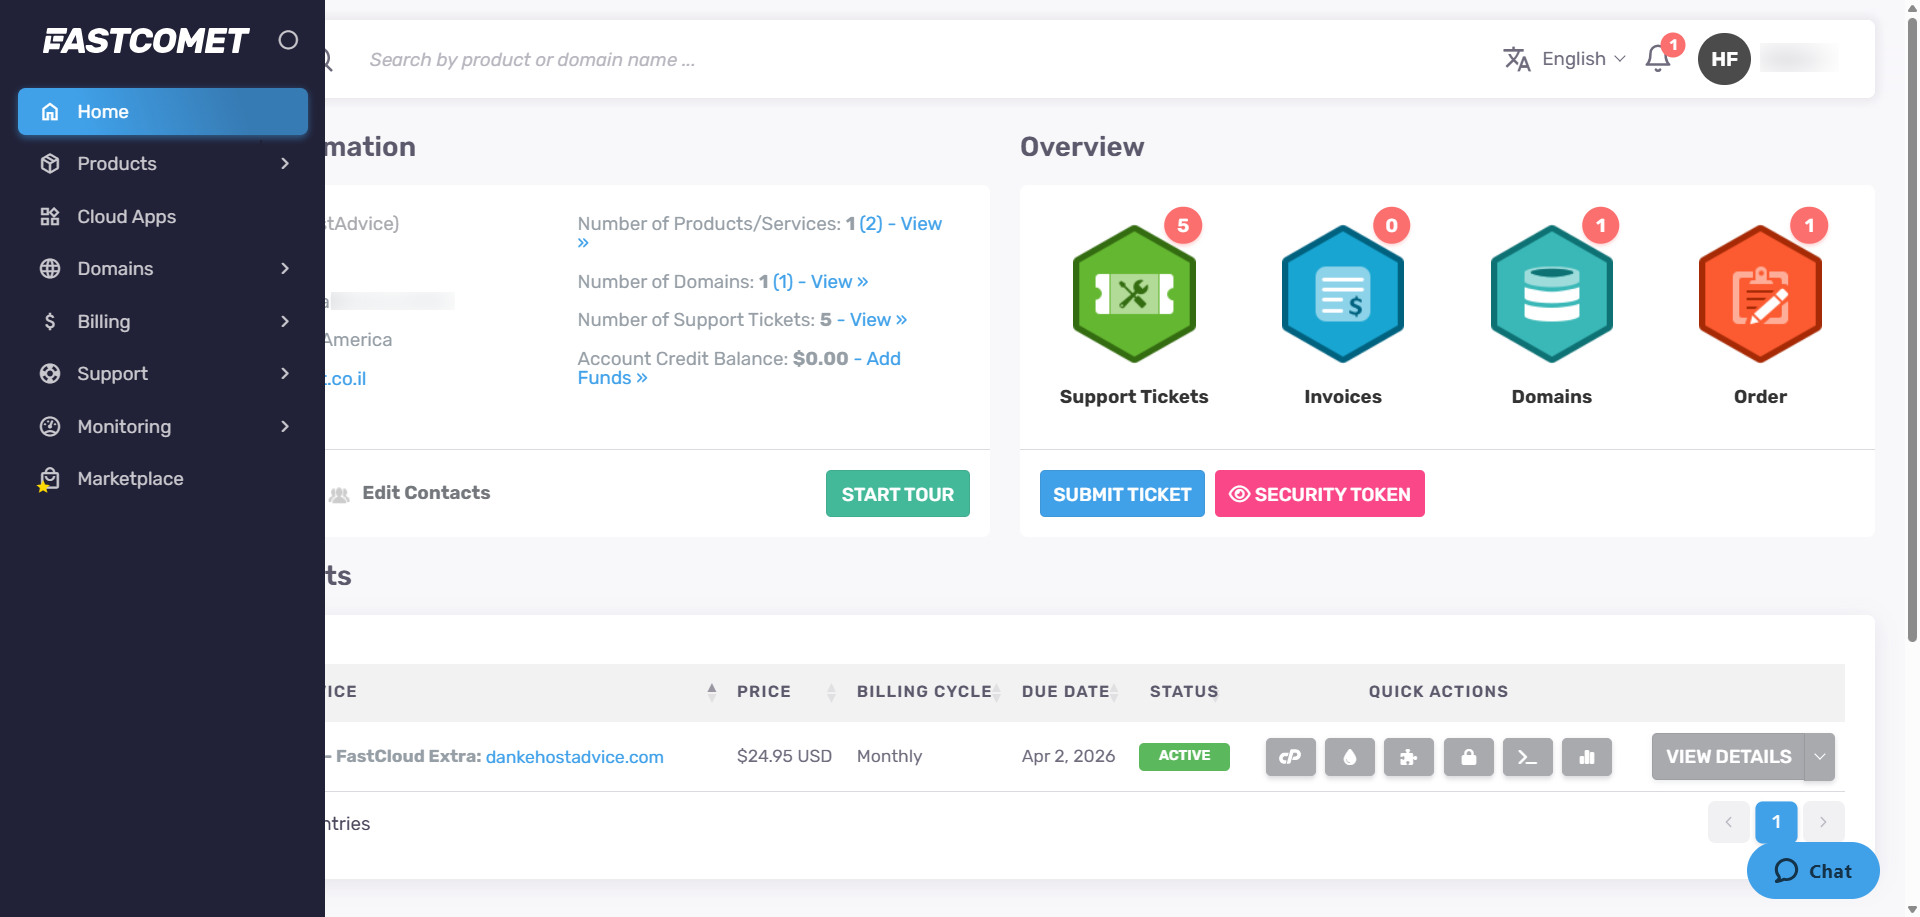Expand the Support chevron
1920x917 pixels.
click(x=285, y=374)
